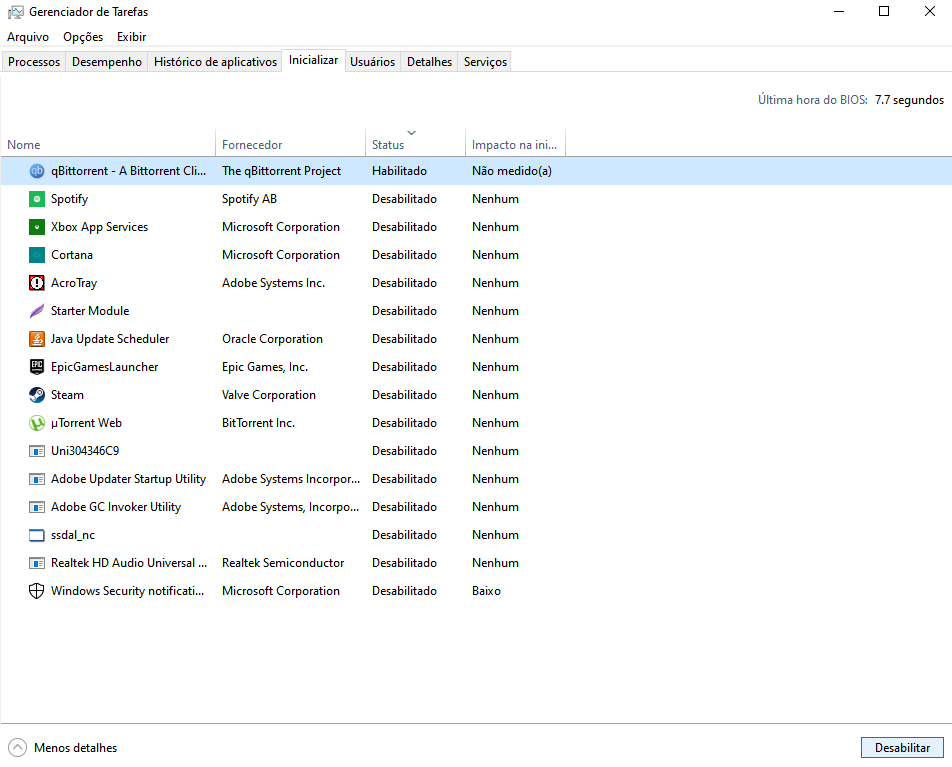This screenshot has height=767, width=952.
Task: Click the AcroTray icon
Action: [x=36, y=283]
